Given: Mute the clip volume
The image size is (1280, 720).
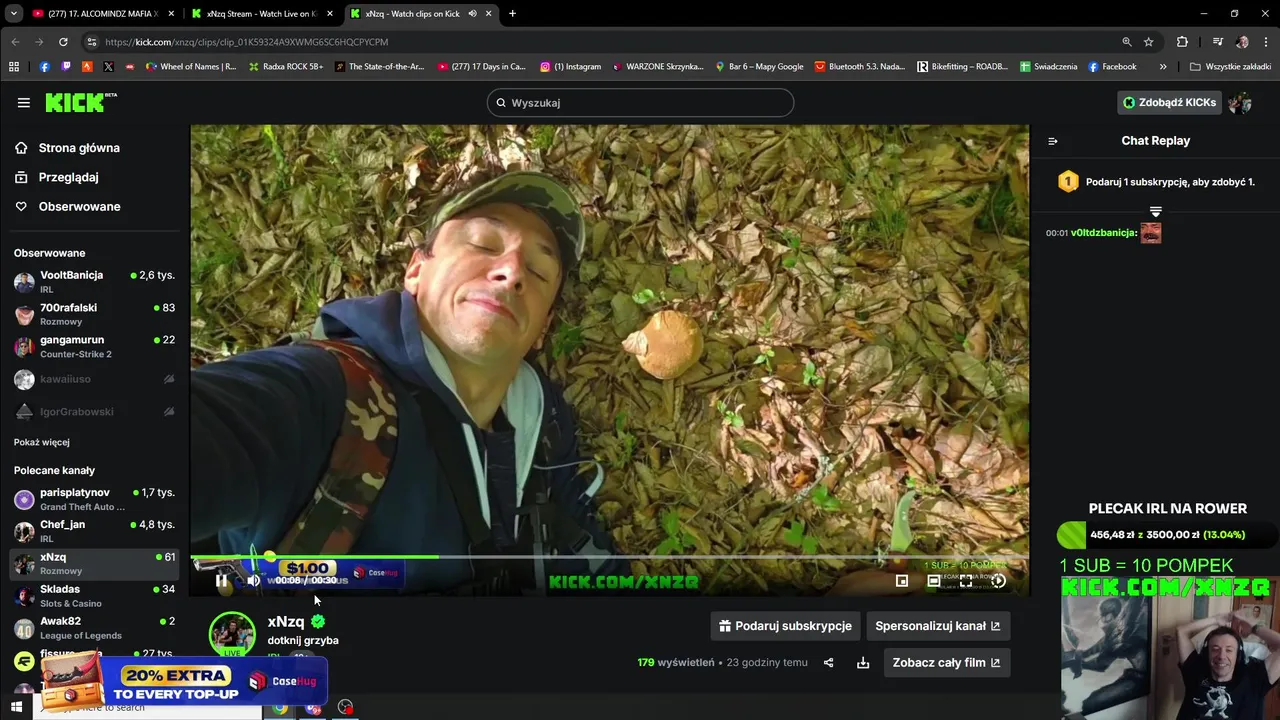Looking at the screenshot, I should tap(253, 580).
